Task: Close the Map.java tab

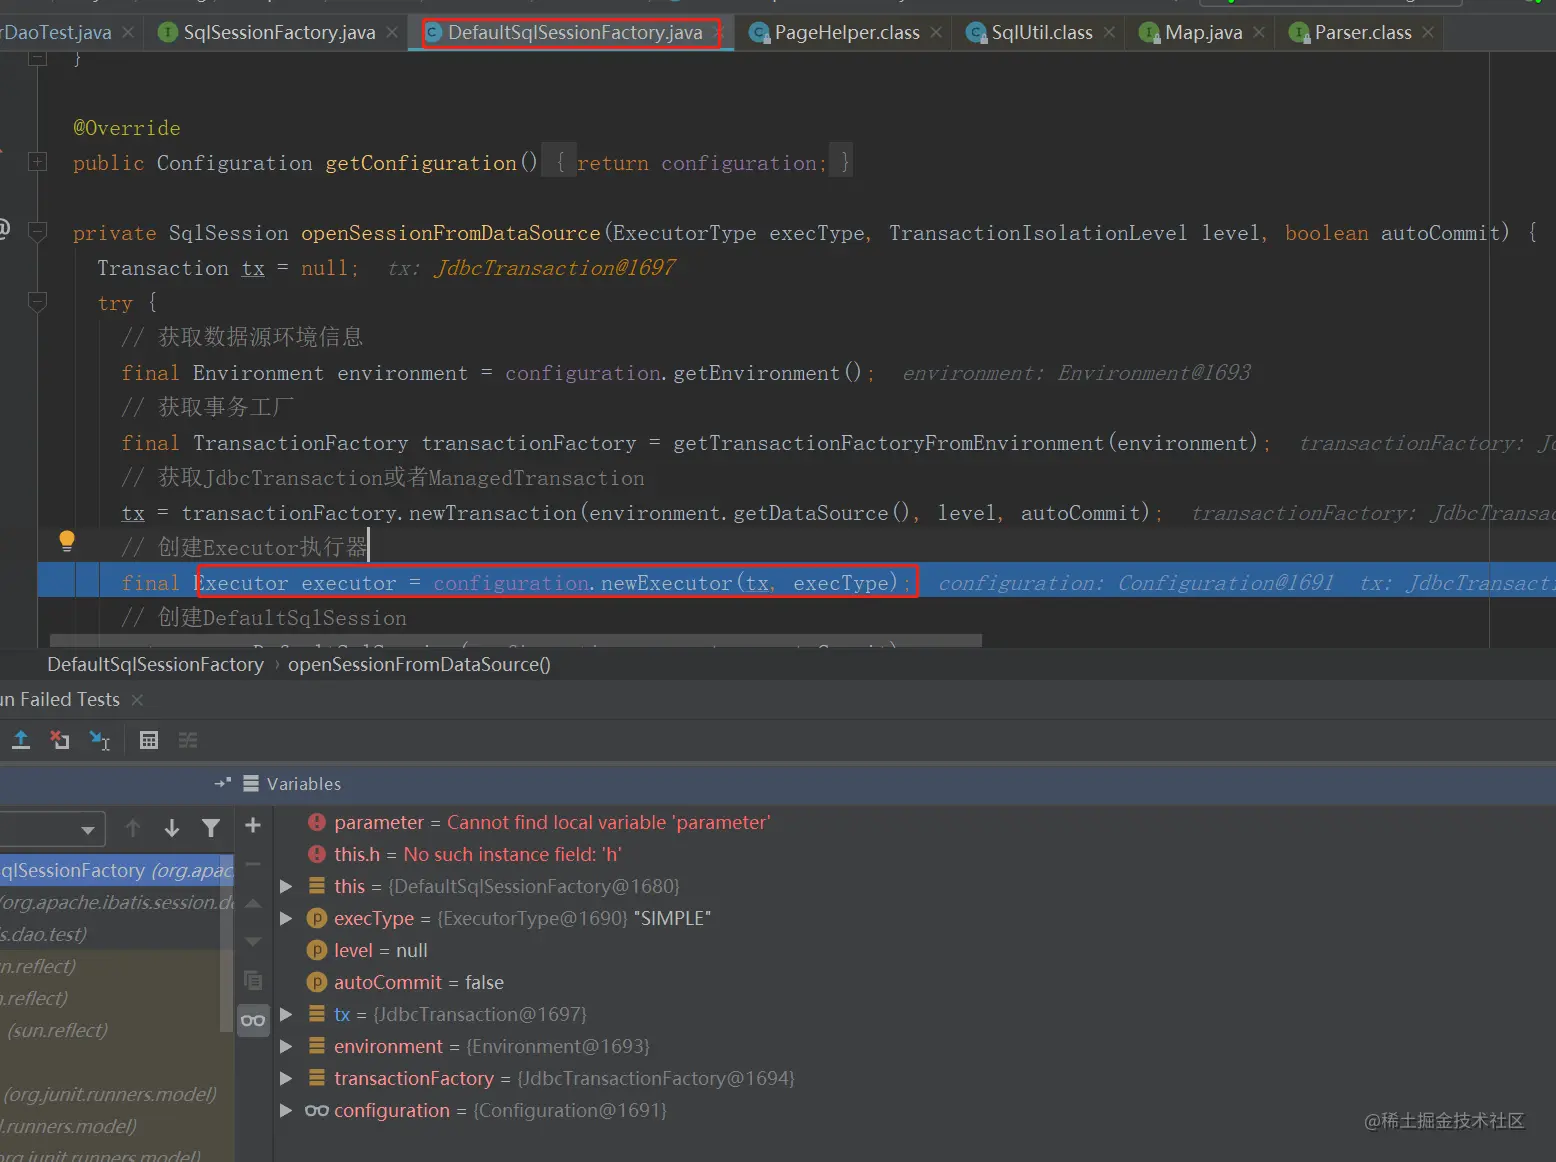Action: pyautogui.click(x=1259, y=33)
